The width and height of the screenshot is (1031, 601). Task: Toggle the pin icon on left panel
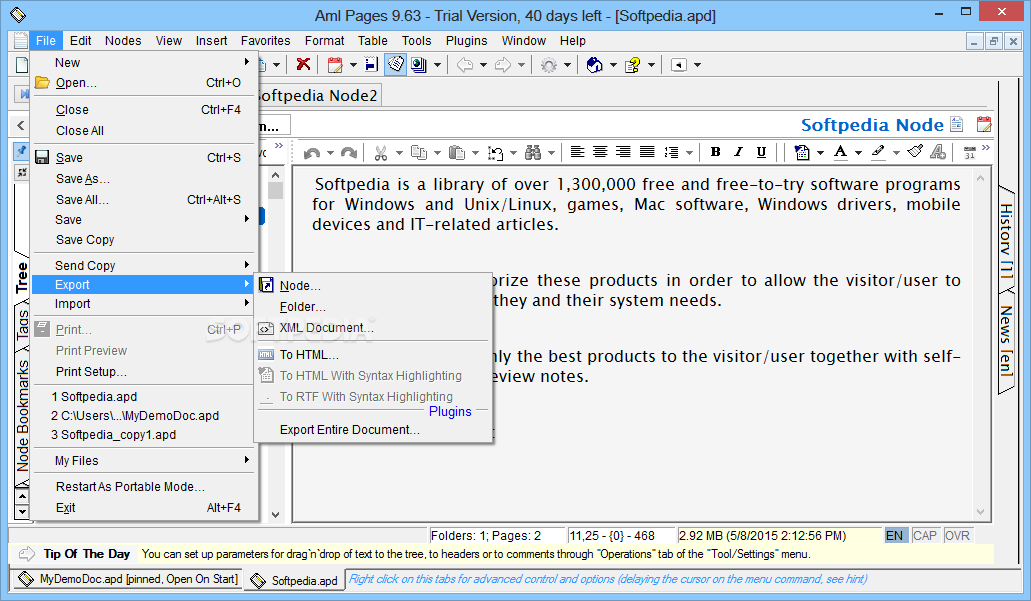pyautogui.click(x=22, y=151)
